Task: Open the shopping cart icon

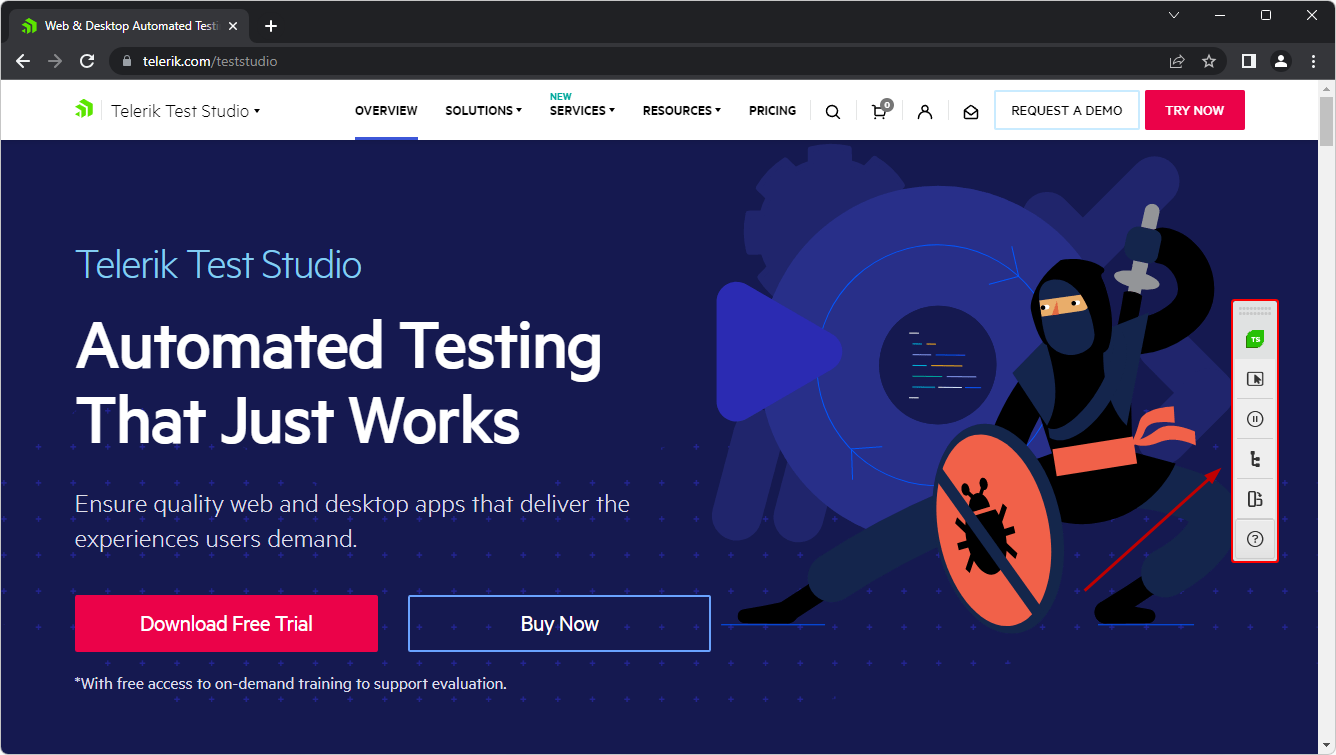Action: 880,110
